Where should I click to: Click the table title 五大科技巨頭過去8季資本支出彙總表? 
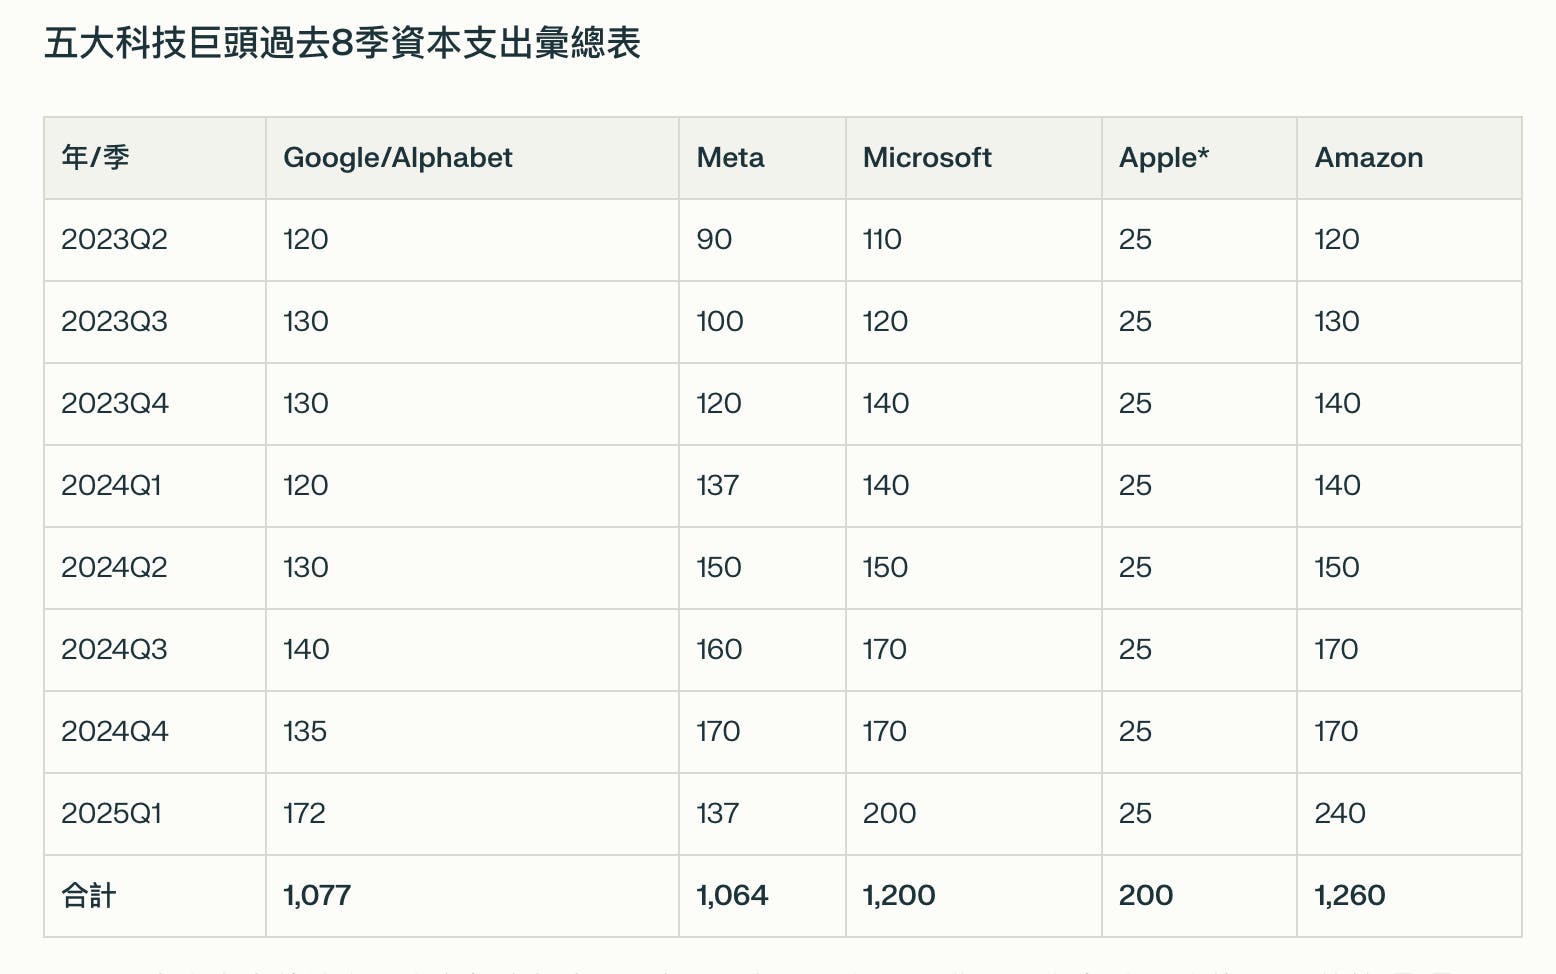point(342,44)
